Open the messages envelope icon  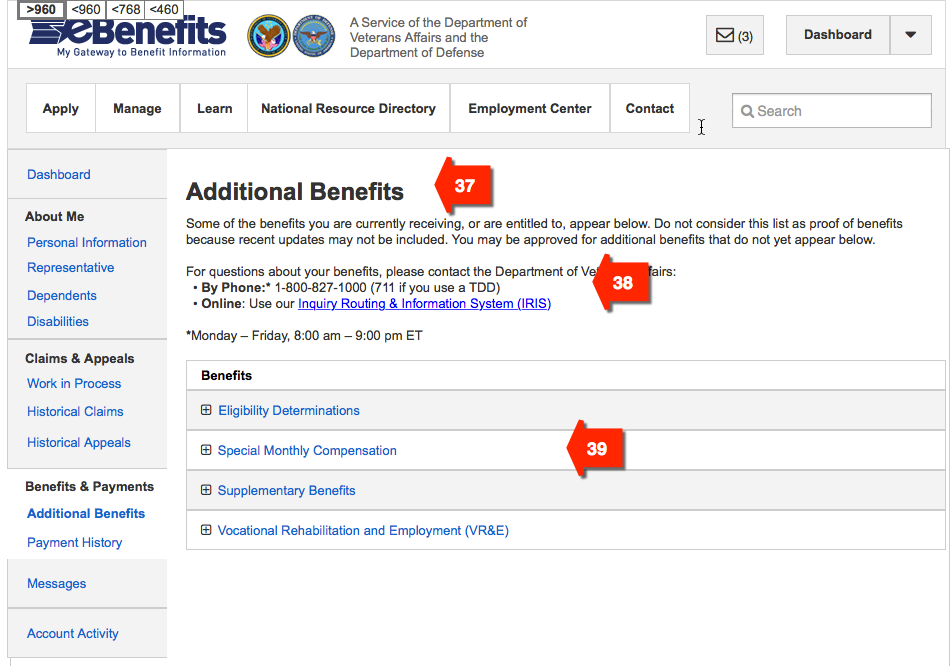click(x=725, y=35)
